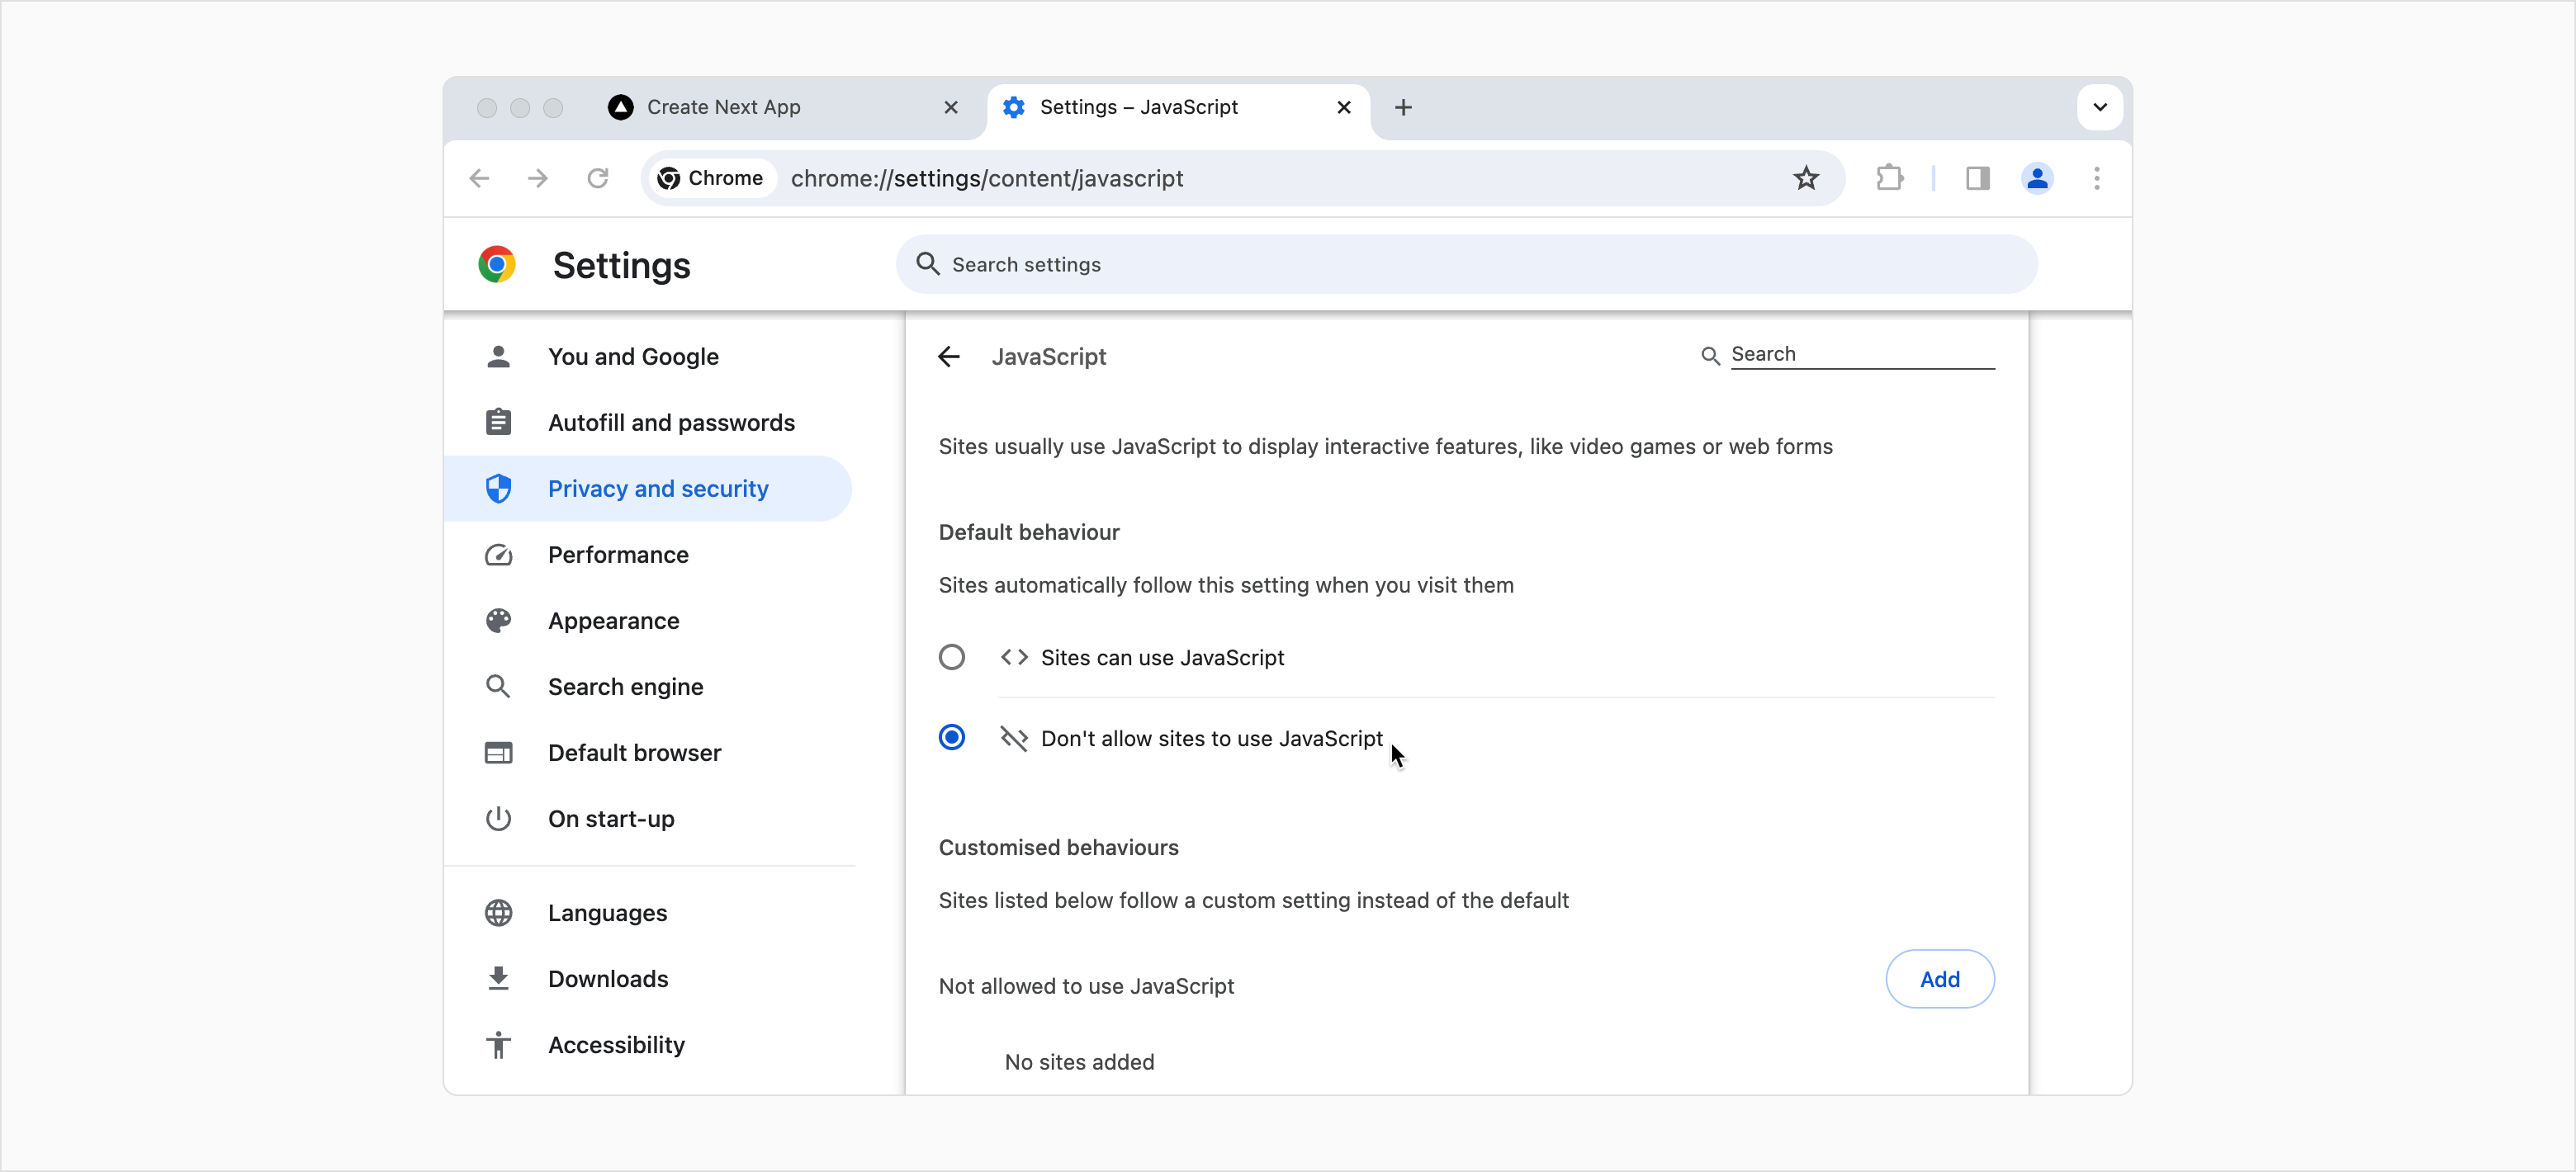2576x1172 pixels.
Task: Click the Add button for blocked sites
Action: coord(1939,979)
